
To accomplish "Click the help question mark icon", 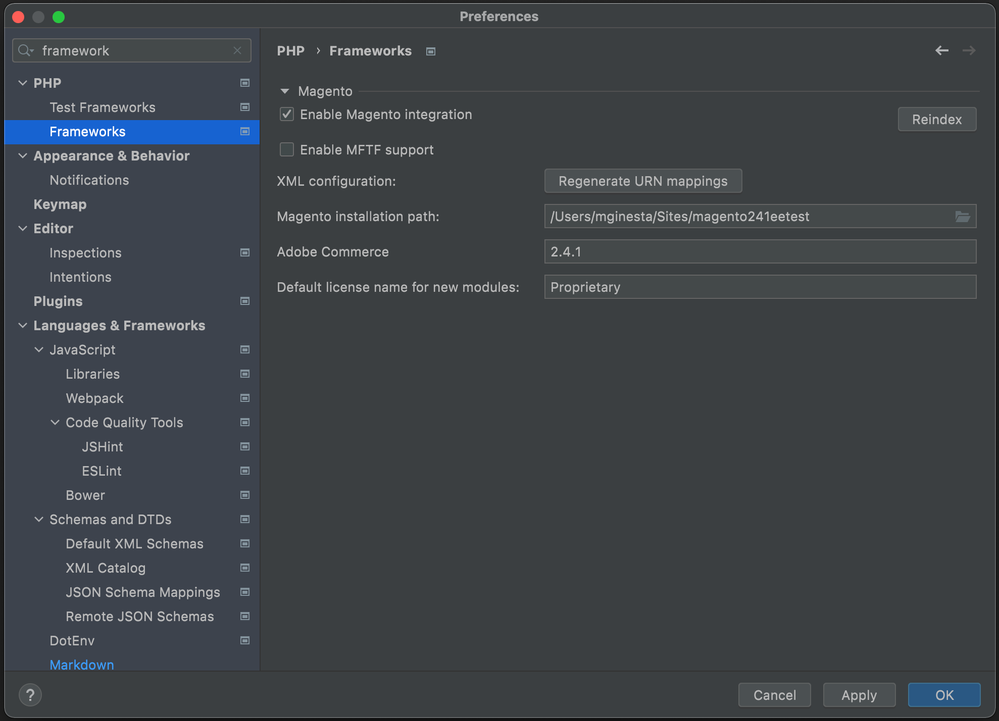I will point(31,695).
